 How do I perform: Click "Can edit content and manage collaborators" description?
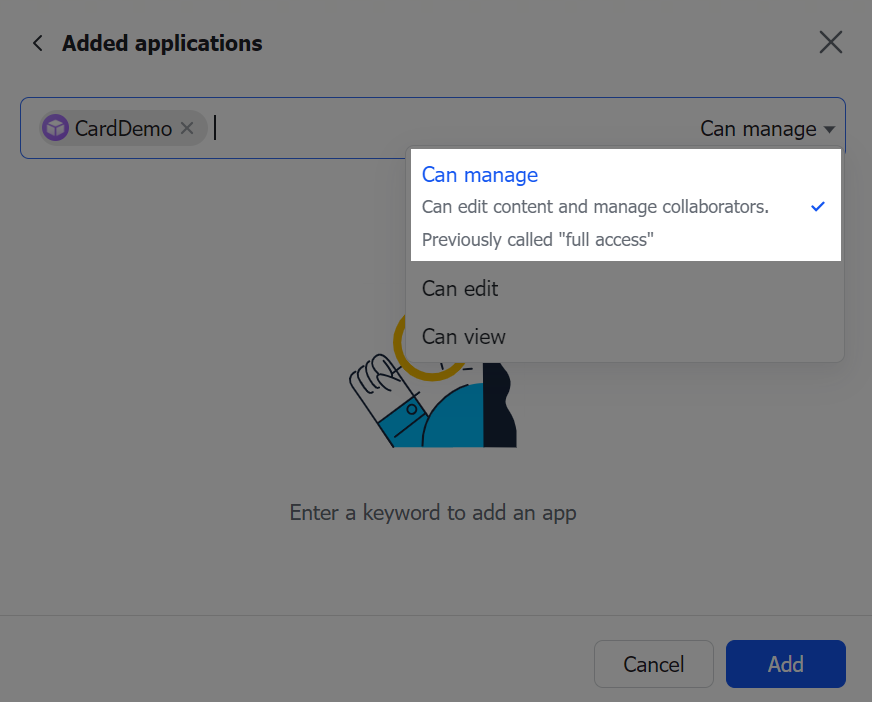coord(595,207)
